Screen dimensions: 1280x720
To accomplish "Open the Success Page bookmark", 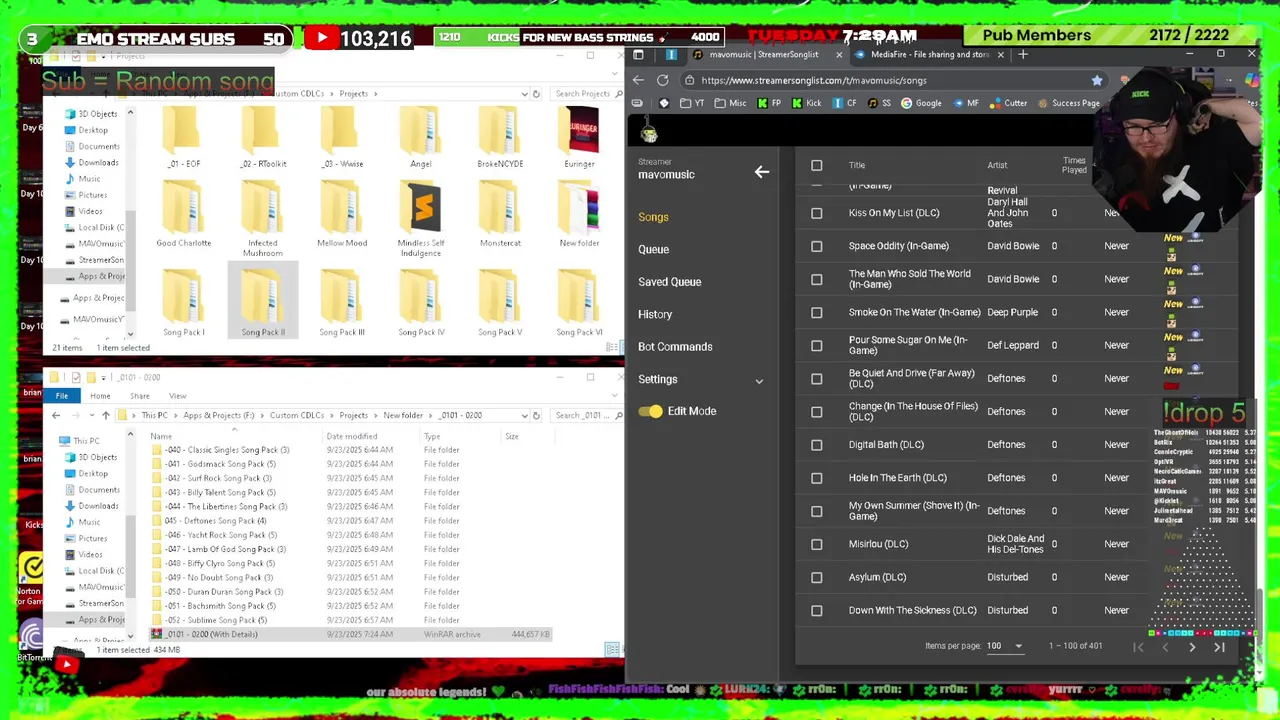I will point(1069,103).
